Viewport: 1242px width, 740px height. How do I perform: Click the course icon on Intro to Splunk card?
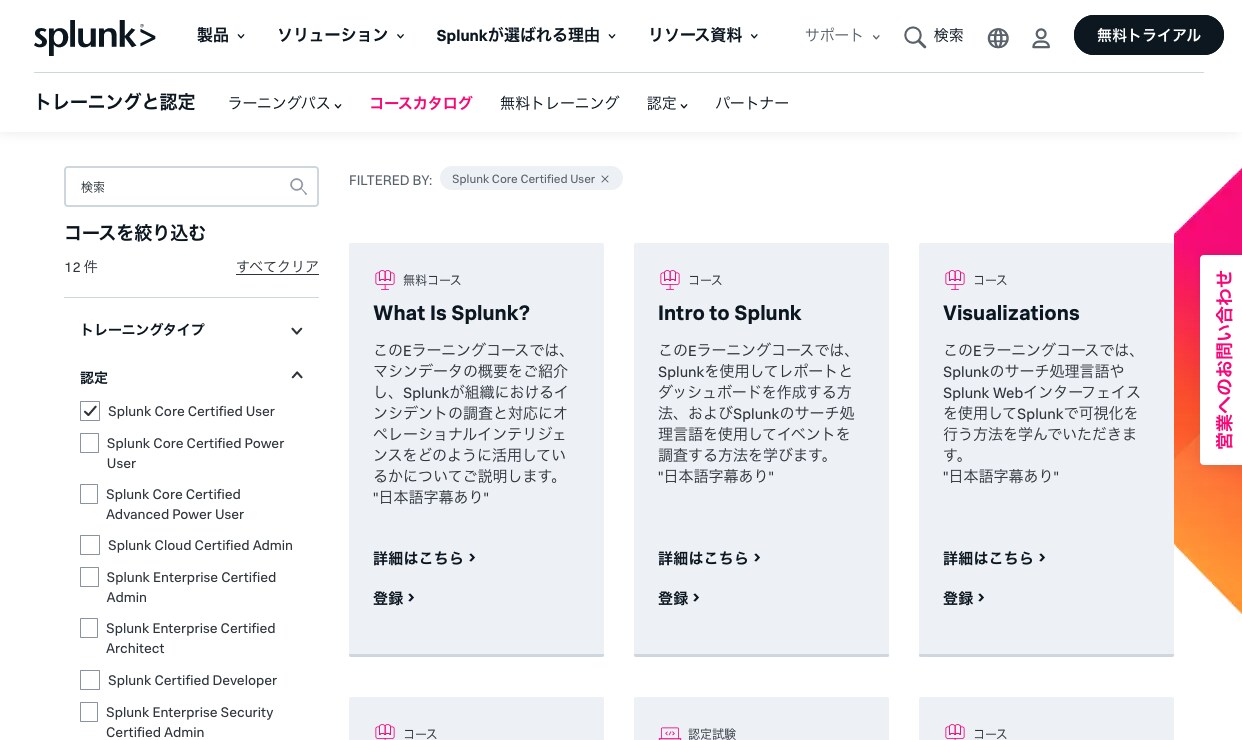pyautogui.click(x=670, y=279)
